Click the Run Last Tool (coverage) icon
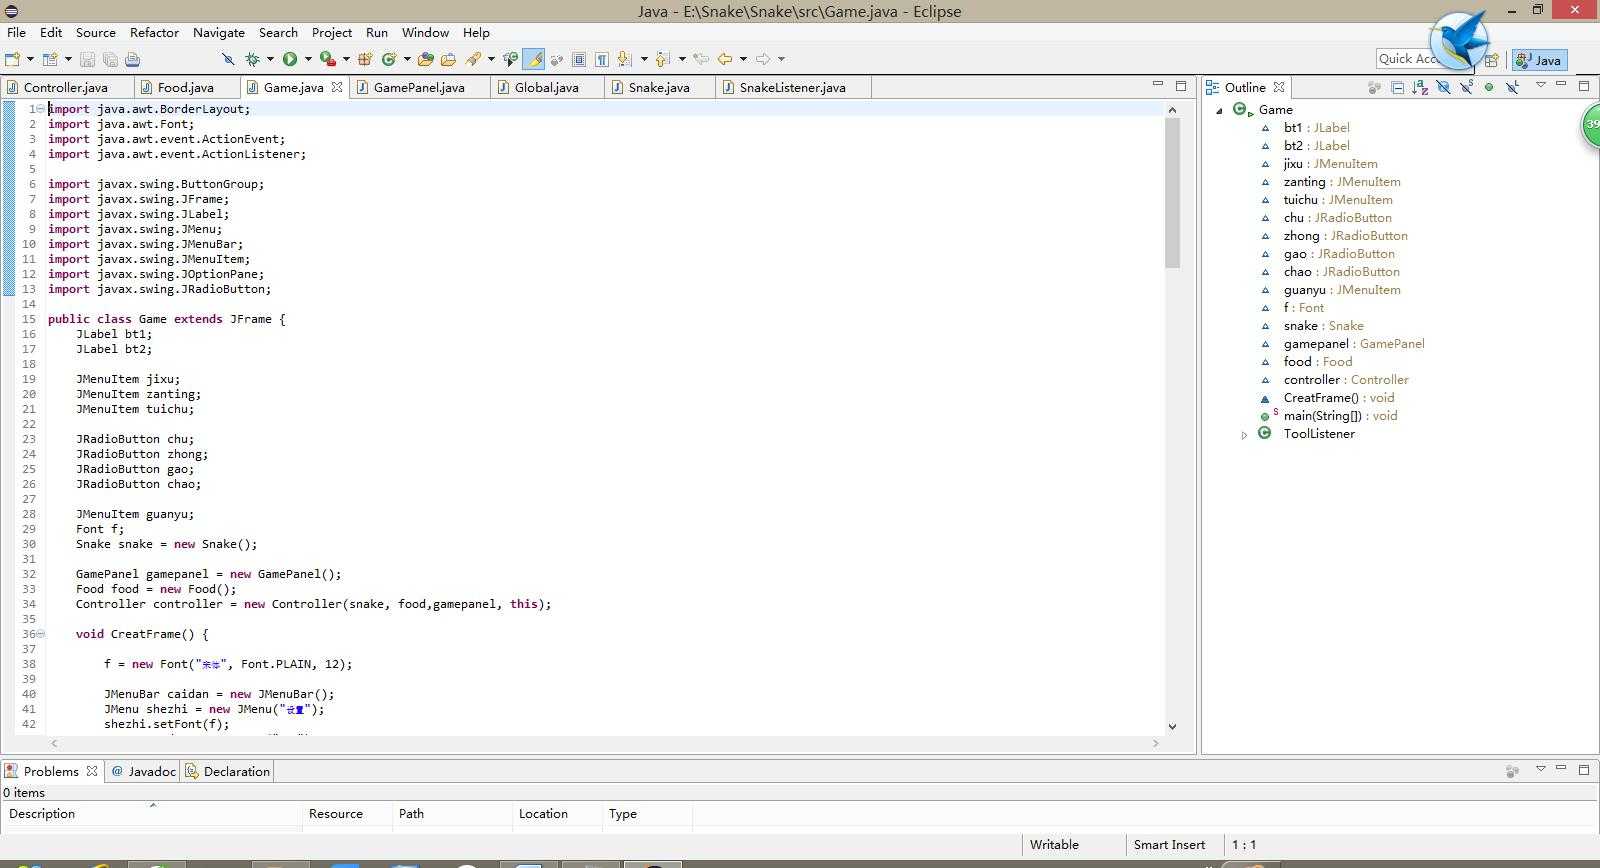The image size is (1600, 868). click(x=327, y=59)
